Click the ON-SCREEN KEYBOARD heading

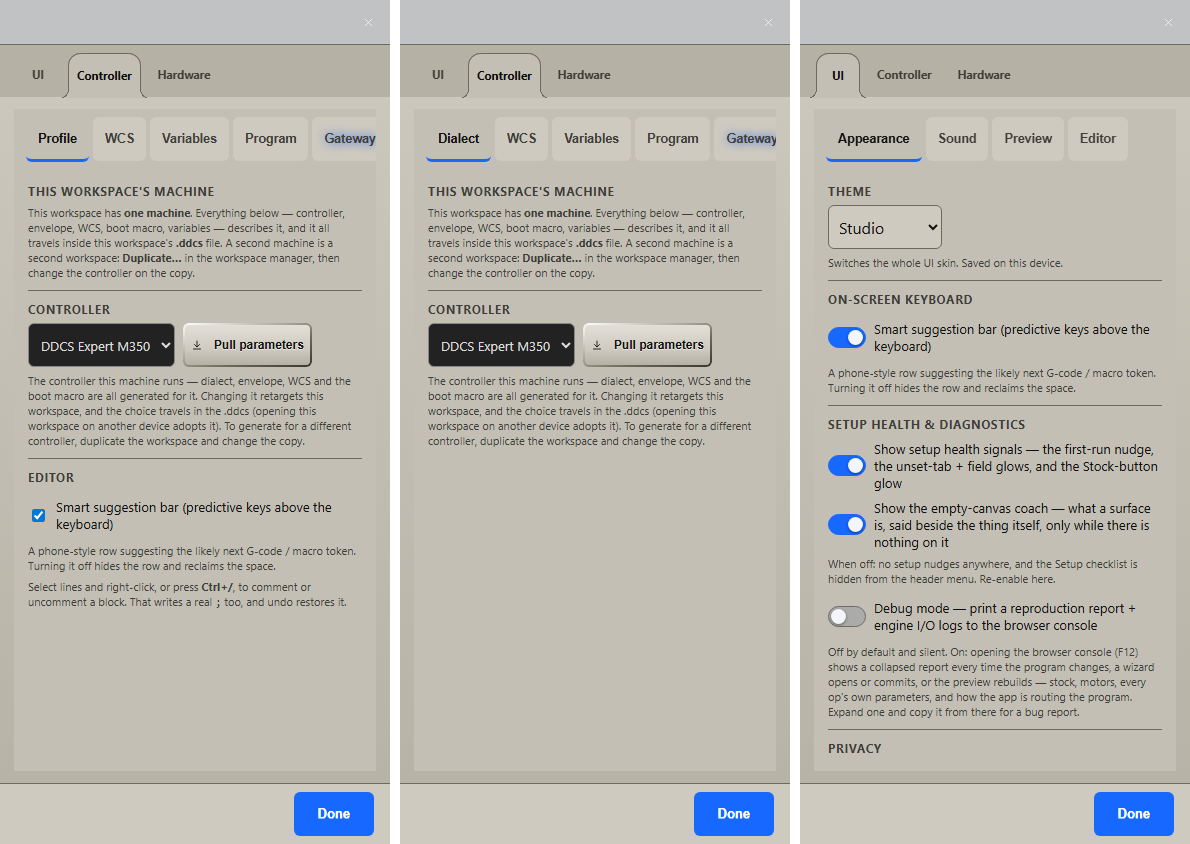(900, 300)
